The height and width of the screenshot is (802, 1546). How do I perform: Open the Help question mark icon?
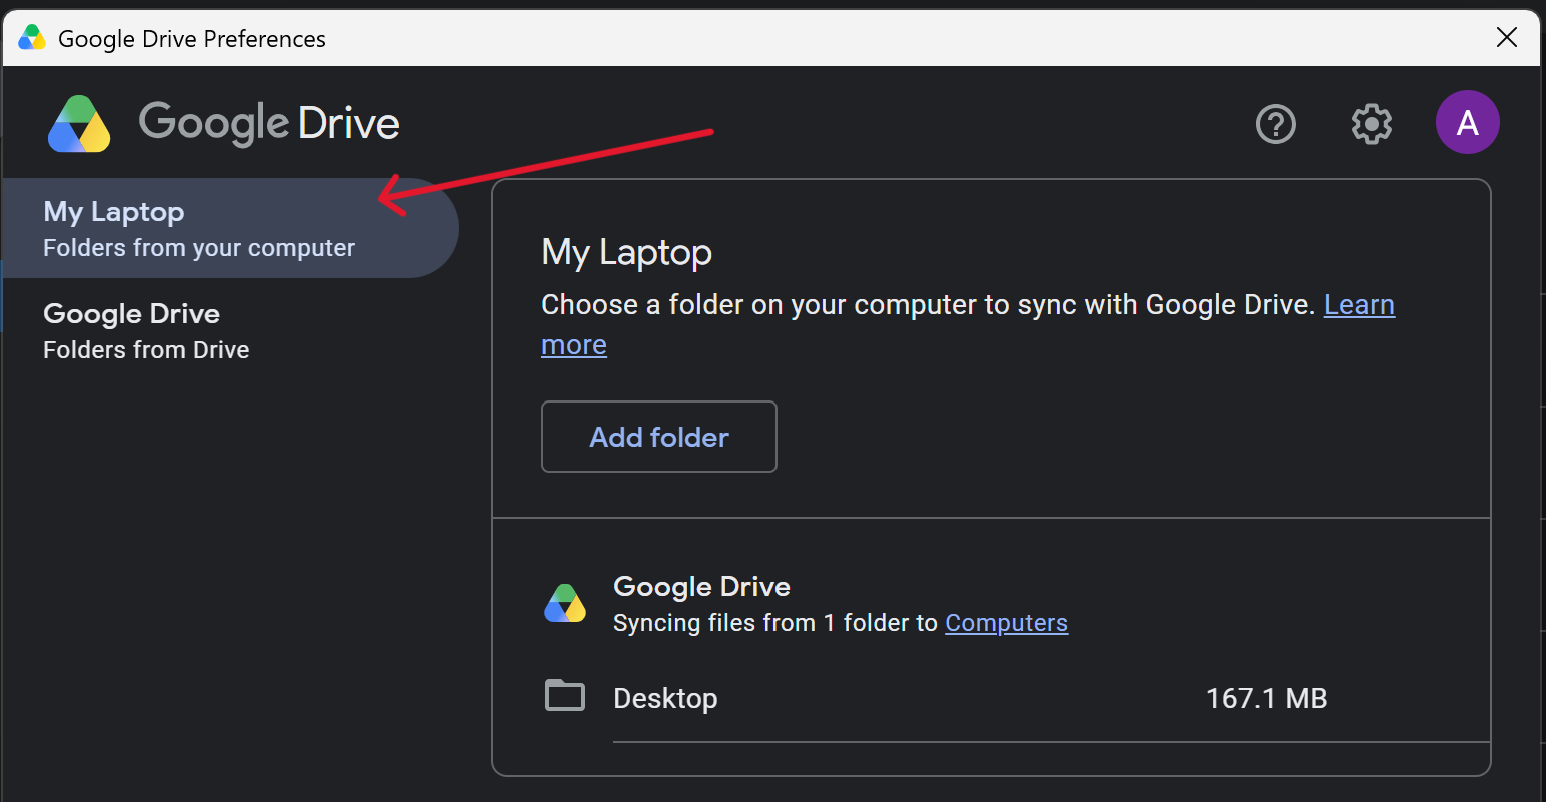[x=1276, y=124]
